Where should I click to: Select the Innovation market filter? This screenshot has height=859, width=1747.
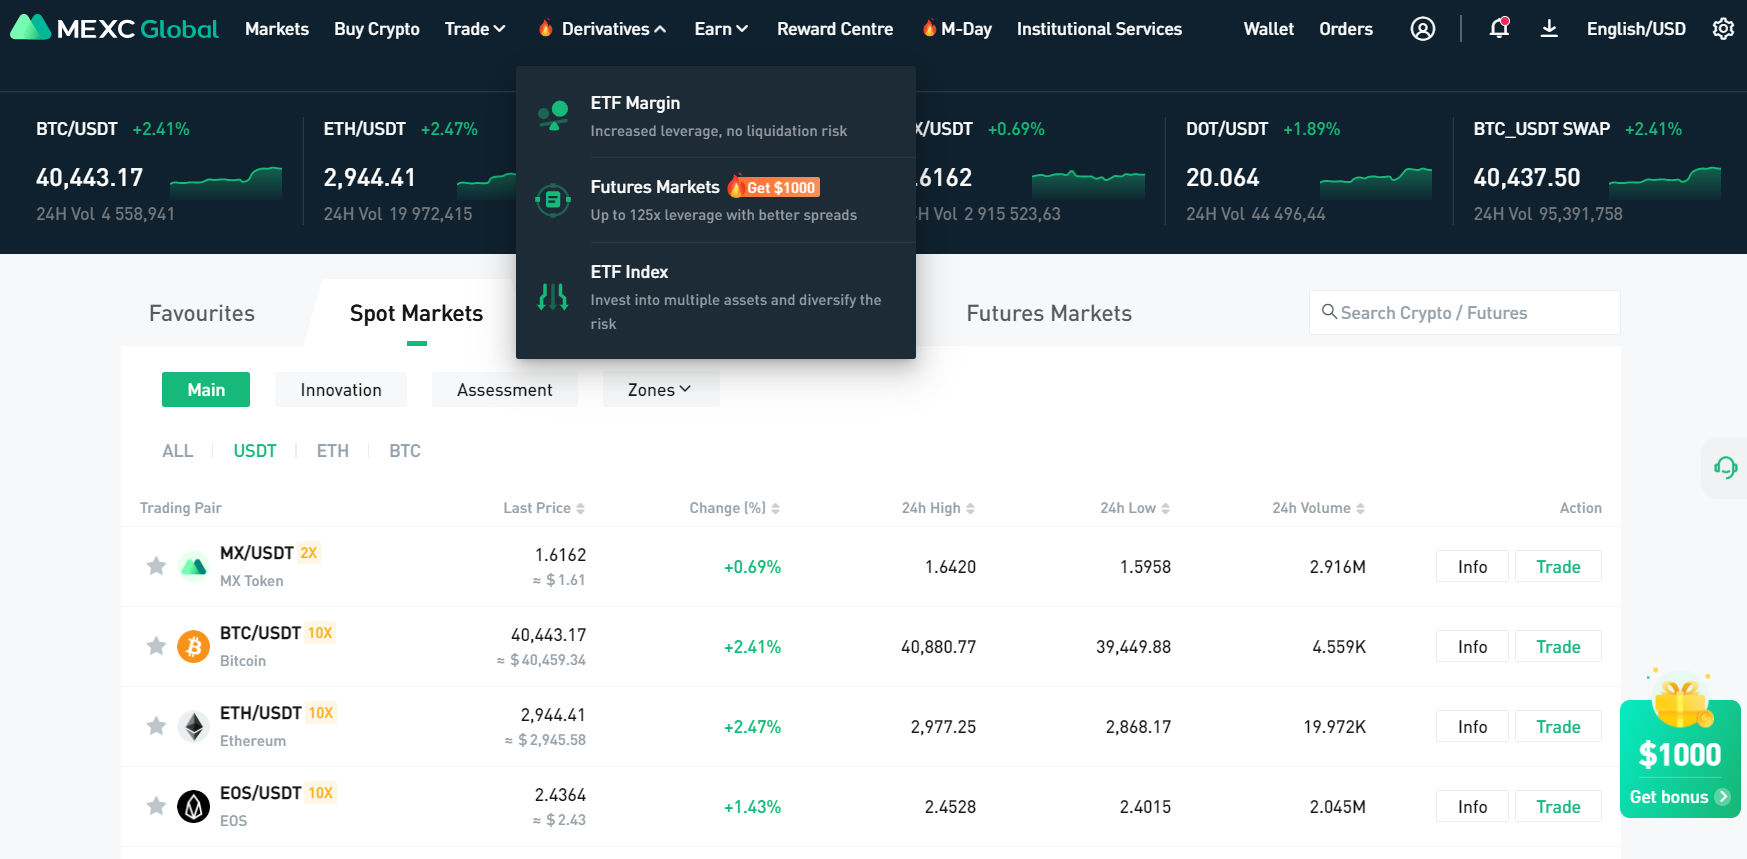click(341, 390)
